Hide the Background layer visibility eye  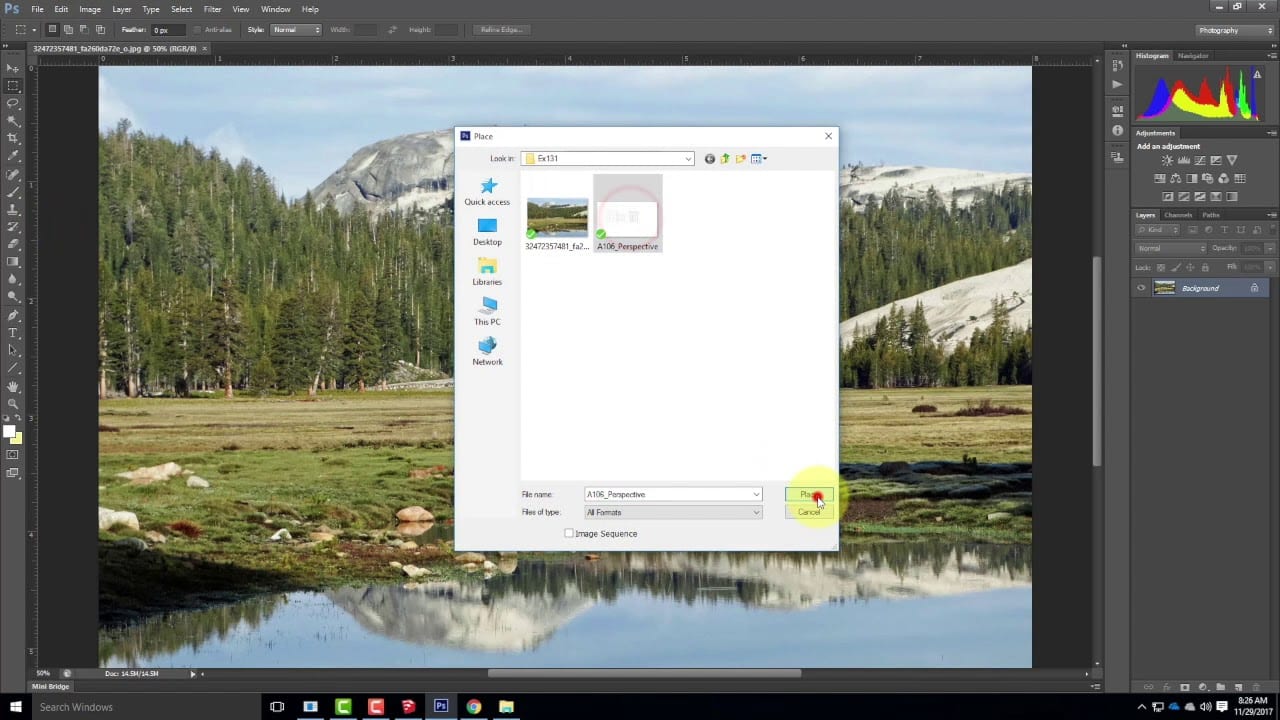(1141, 288)
